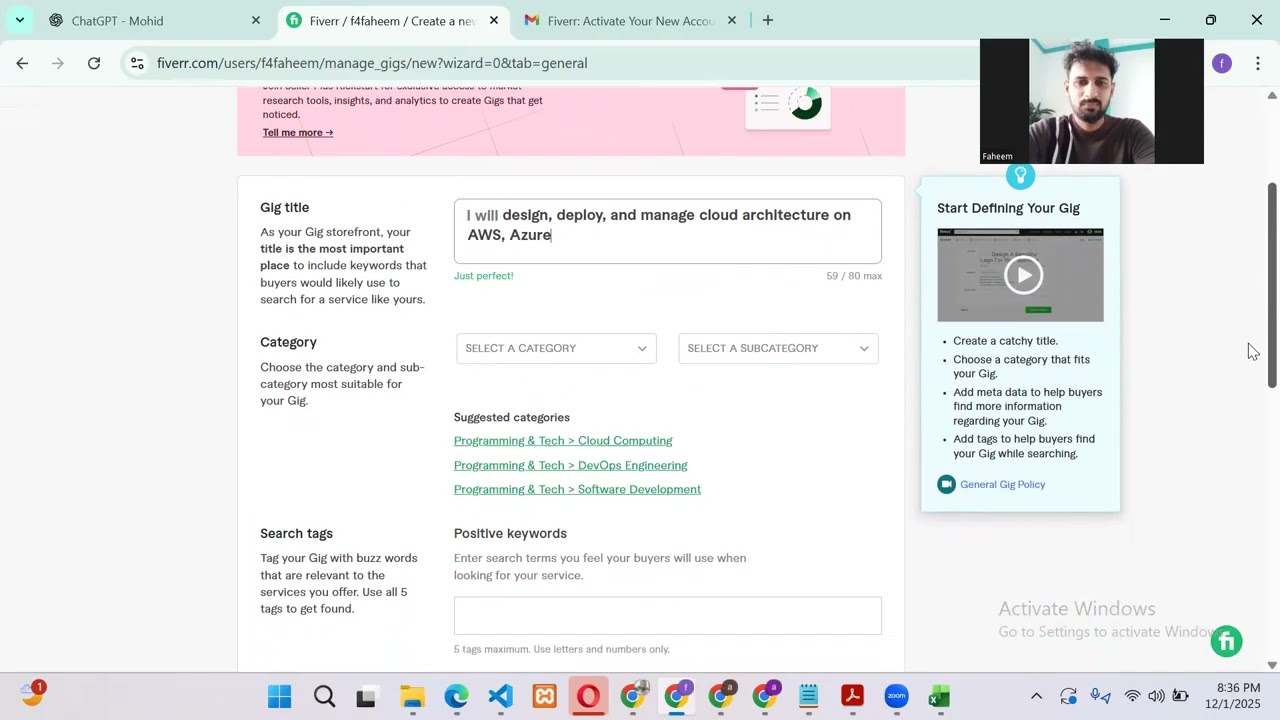Play the Start Defining Your Gig video
1280x720 pixels.
click(1023, 275)
